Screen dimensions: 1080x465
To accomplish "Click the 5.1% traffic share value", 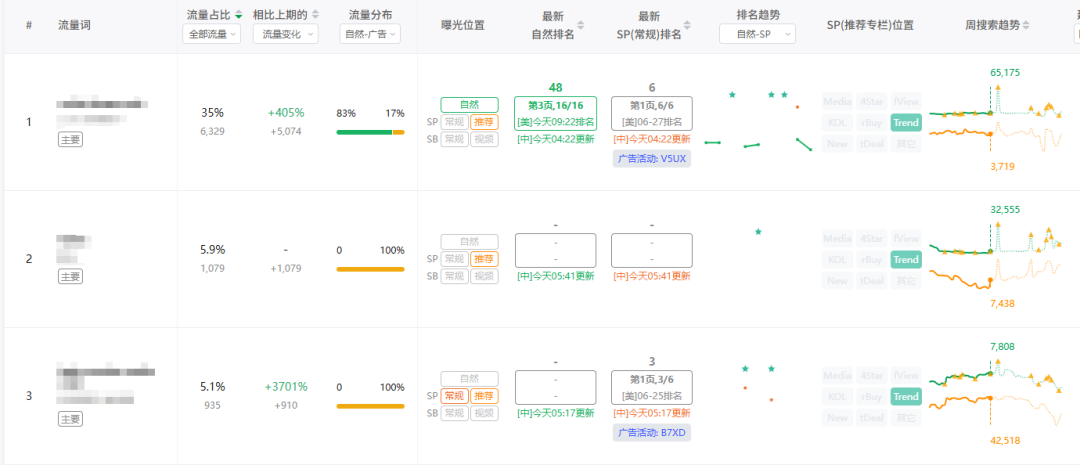I will pyautogui.click(x=212, y=387).
